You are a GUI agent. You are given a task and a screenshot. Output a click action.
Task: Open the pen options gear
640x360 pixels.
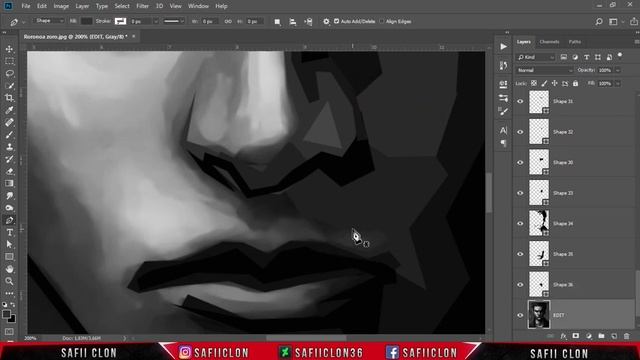click(x=326, y=22)
